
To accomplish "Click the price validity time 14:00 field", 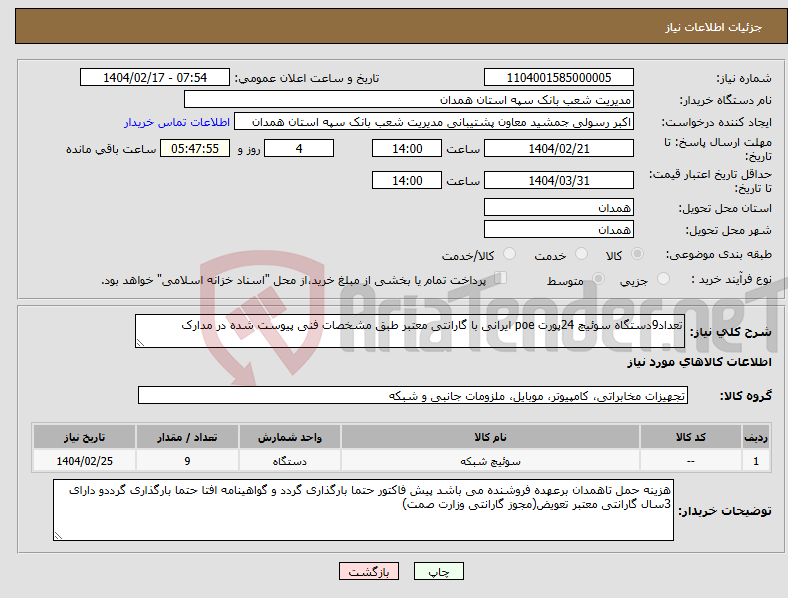I will point(407,180).
